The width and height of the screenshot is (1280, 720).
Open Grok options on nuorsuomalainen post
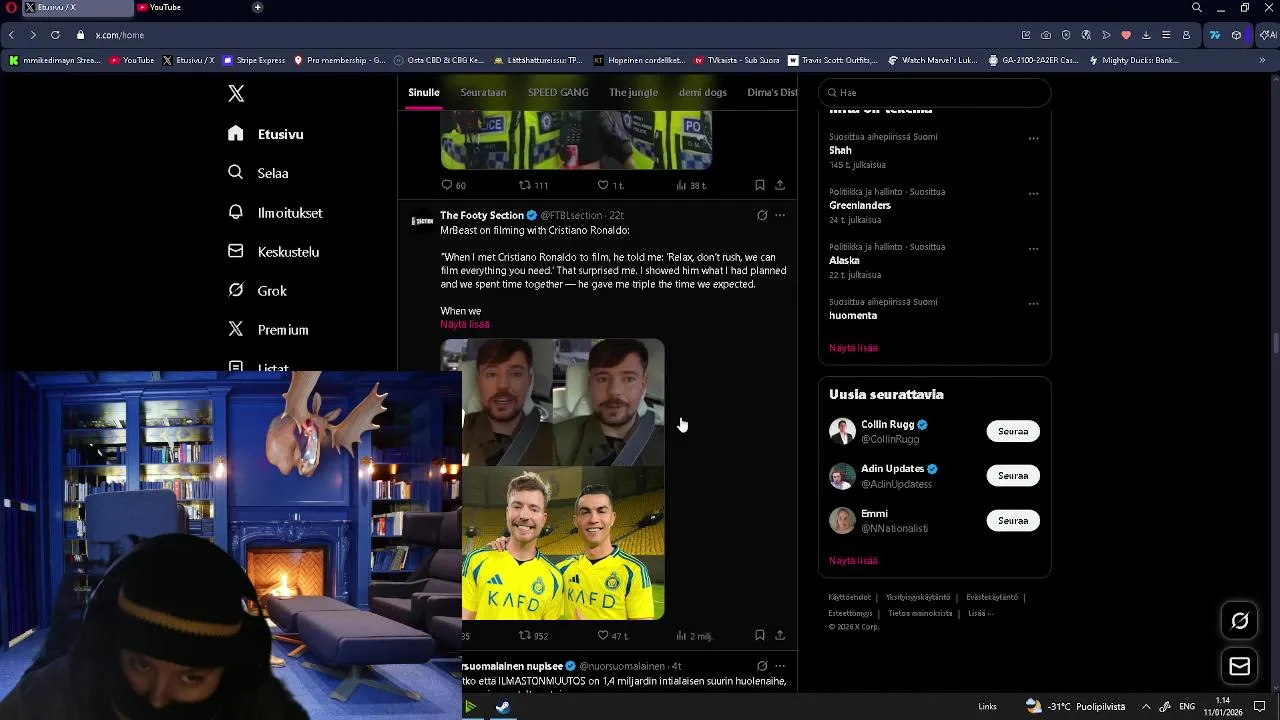(x=762, y=666)
